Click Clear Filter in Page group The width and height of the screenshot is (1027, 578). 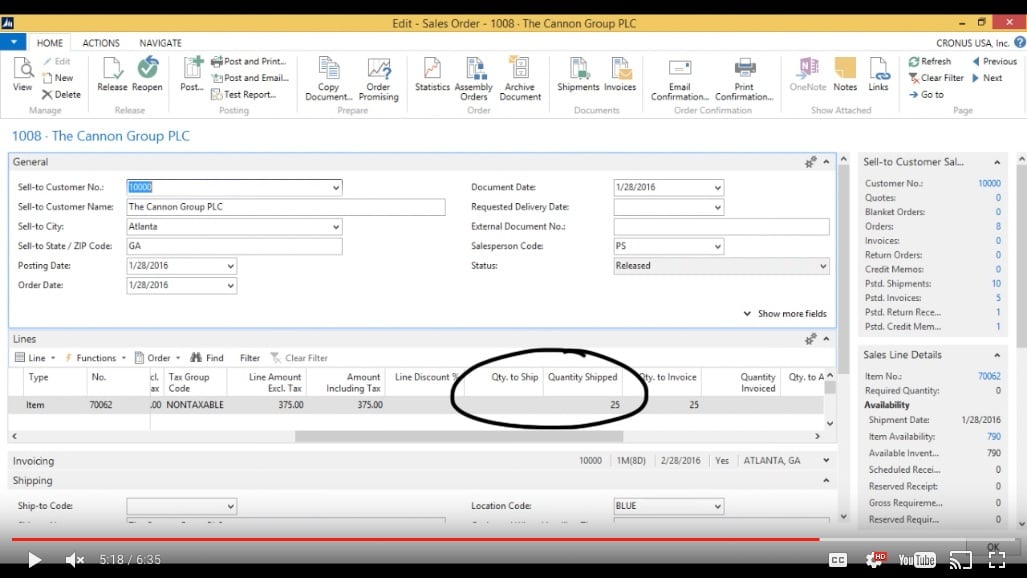pos(936,77)
